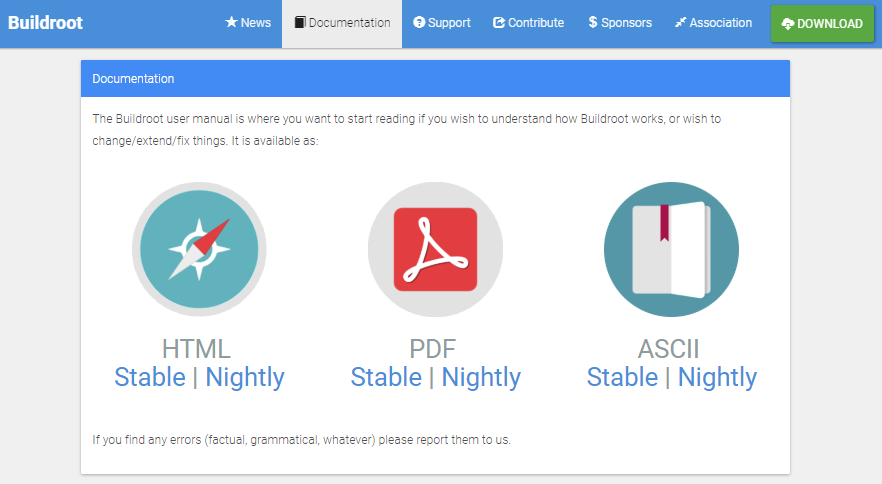Image resolution: width=882 pixels, height=484 pixels.
Task: Click the dollar sign Sponsors icon
Action: pyautogui.click(x=593, y=23)
